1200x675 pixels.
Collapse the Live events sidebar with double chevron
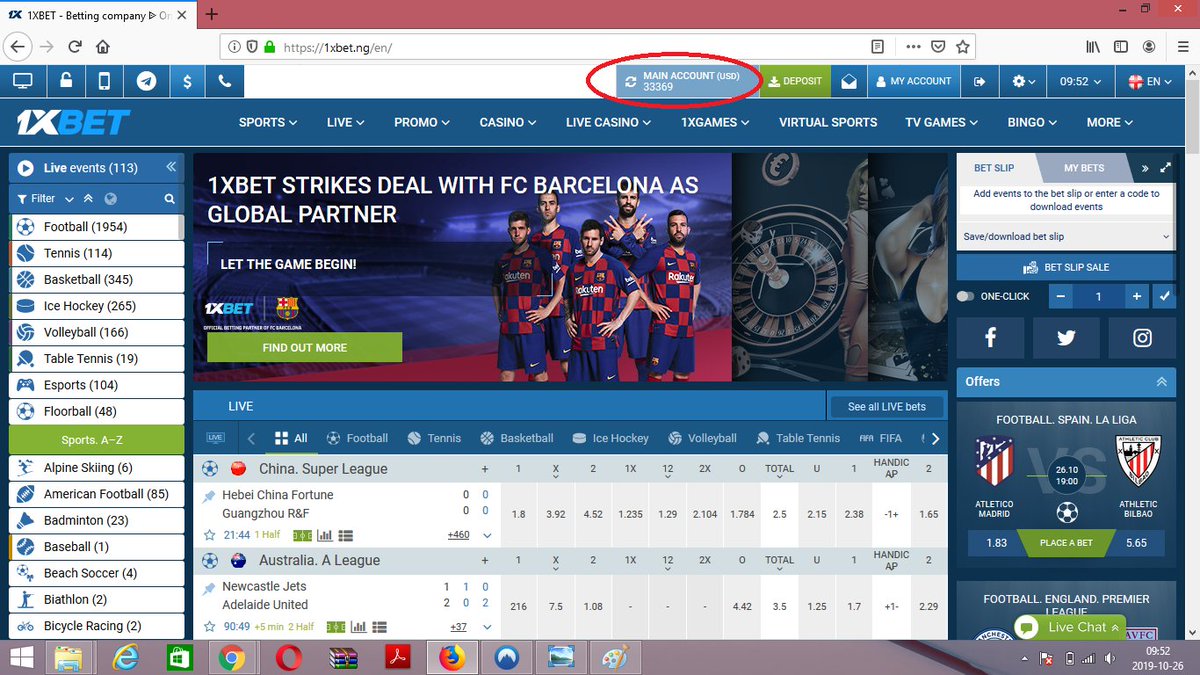point(171,167)
